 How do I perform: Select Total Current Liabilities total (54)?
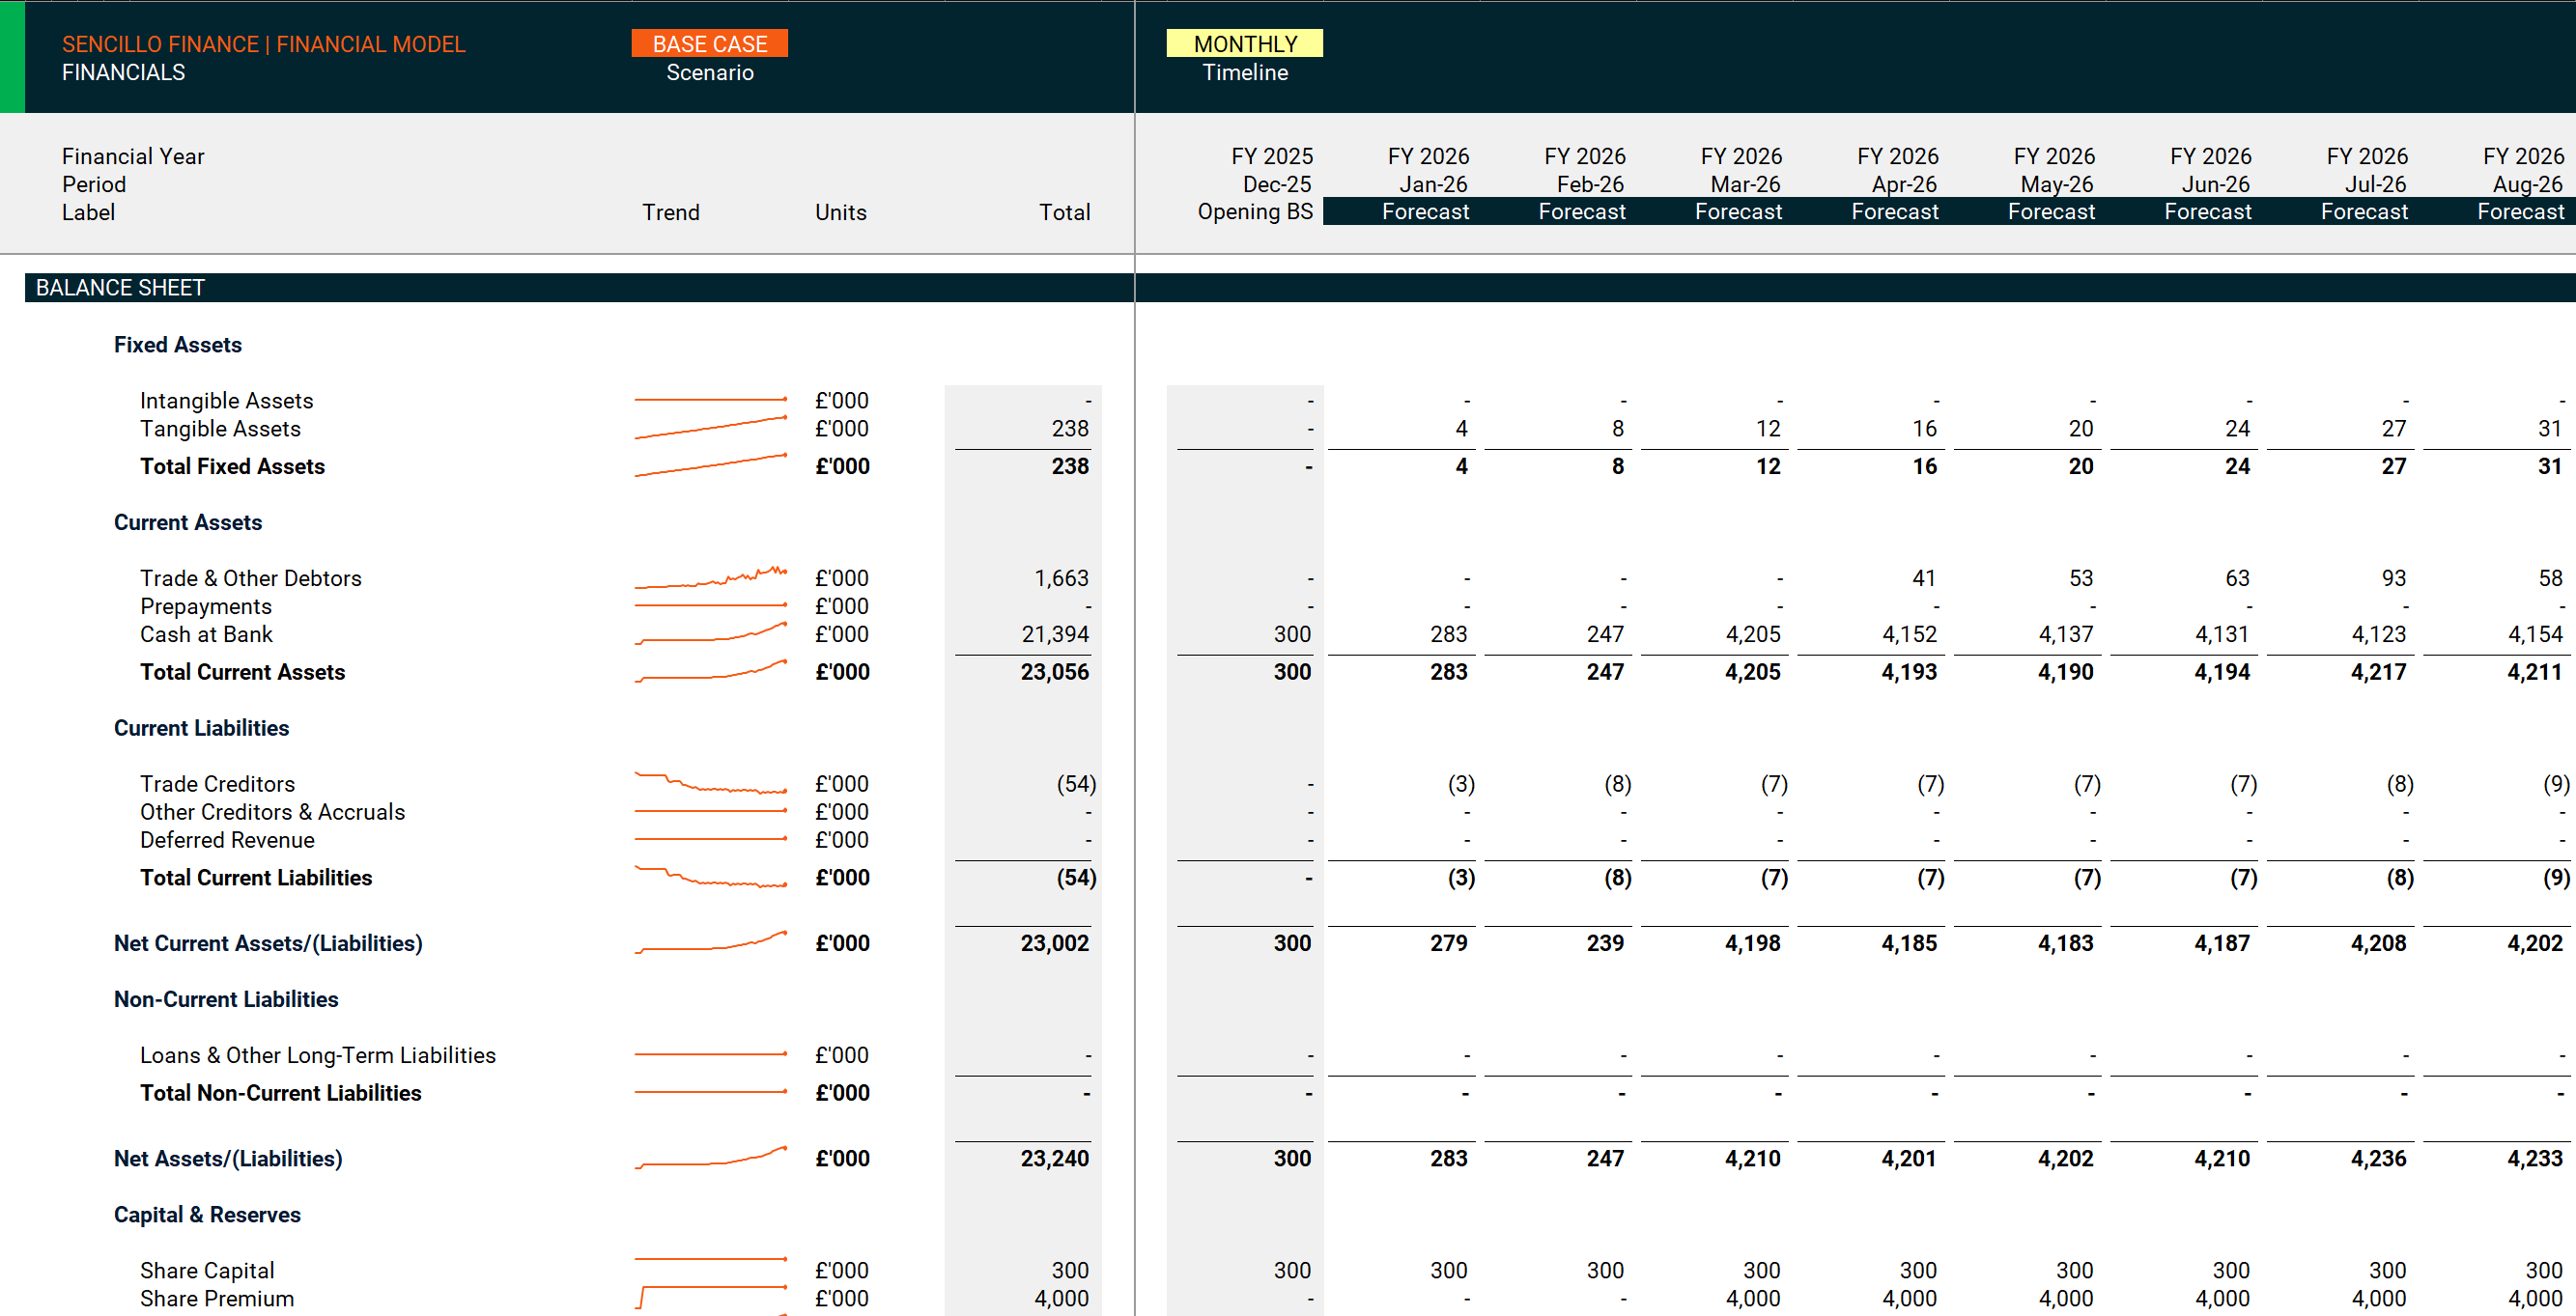click(x=1076, y=878)
